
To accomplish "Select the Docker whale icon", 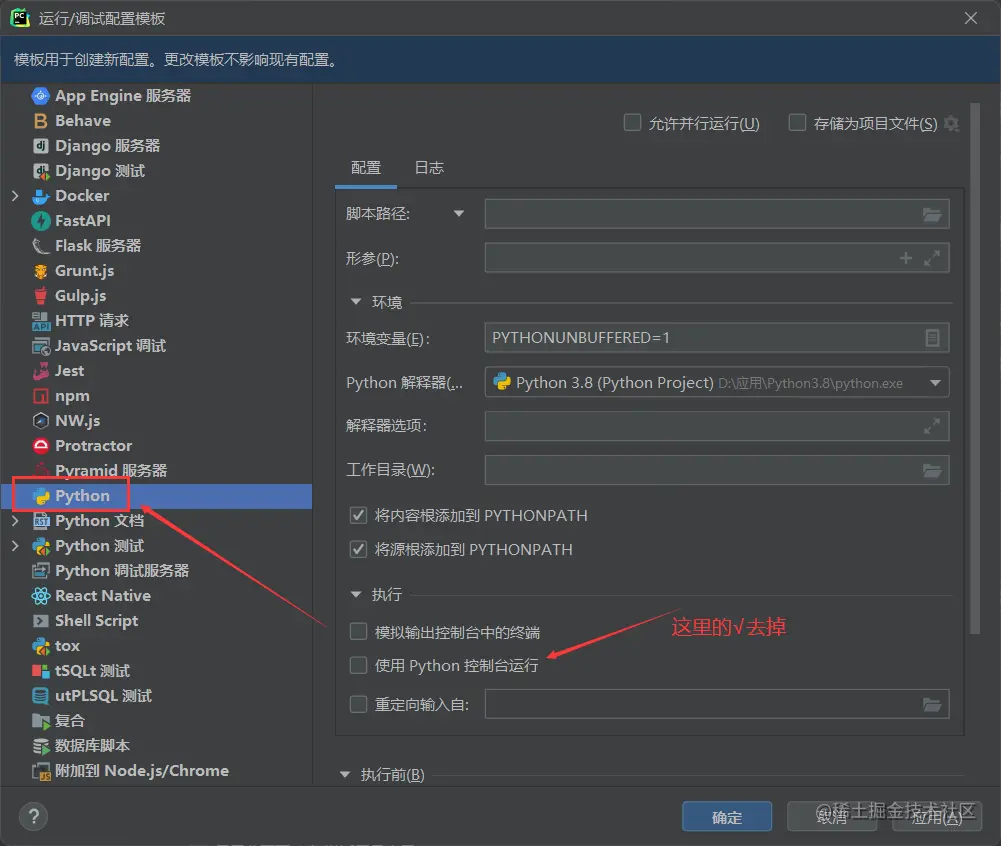I will (x=40, y=195).
